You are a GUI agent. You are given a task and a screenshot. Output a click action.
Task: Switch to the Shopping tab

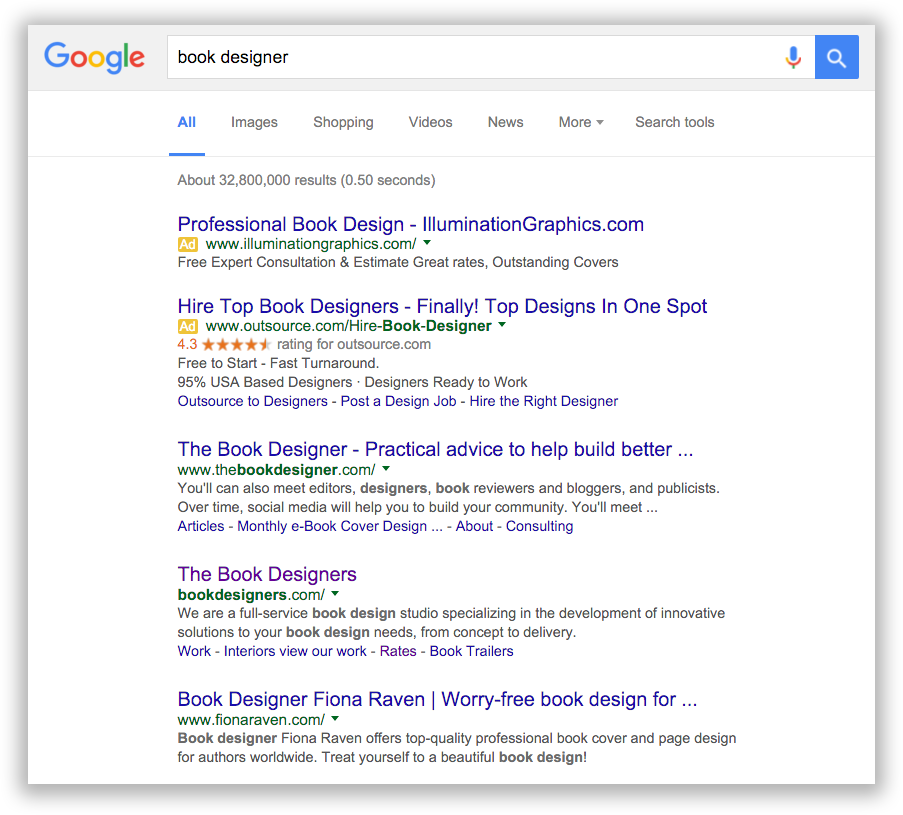(x=343, y=122)
